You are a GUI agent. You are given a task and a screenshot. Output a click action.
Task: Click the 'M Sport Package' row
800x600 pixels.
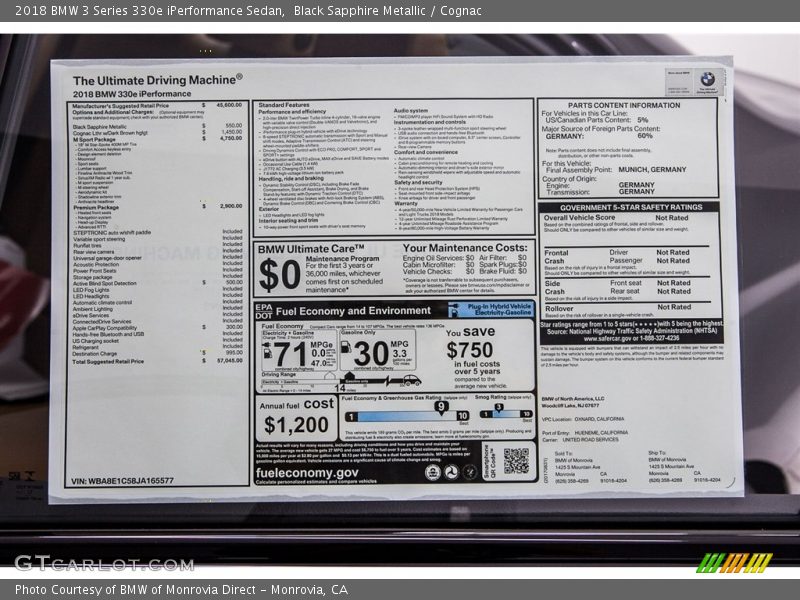[x=157, y=139]
